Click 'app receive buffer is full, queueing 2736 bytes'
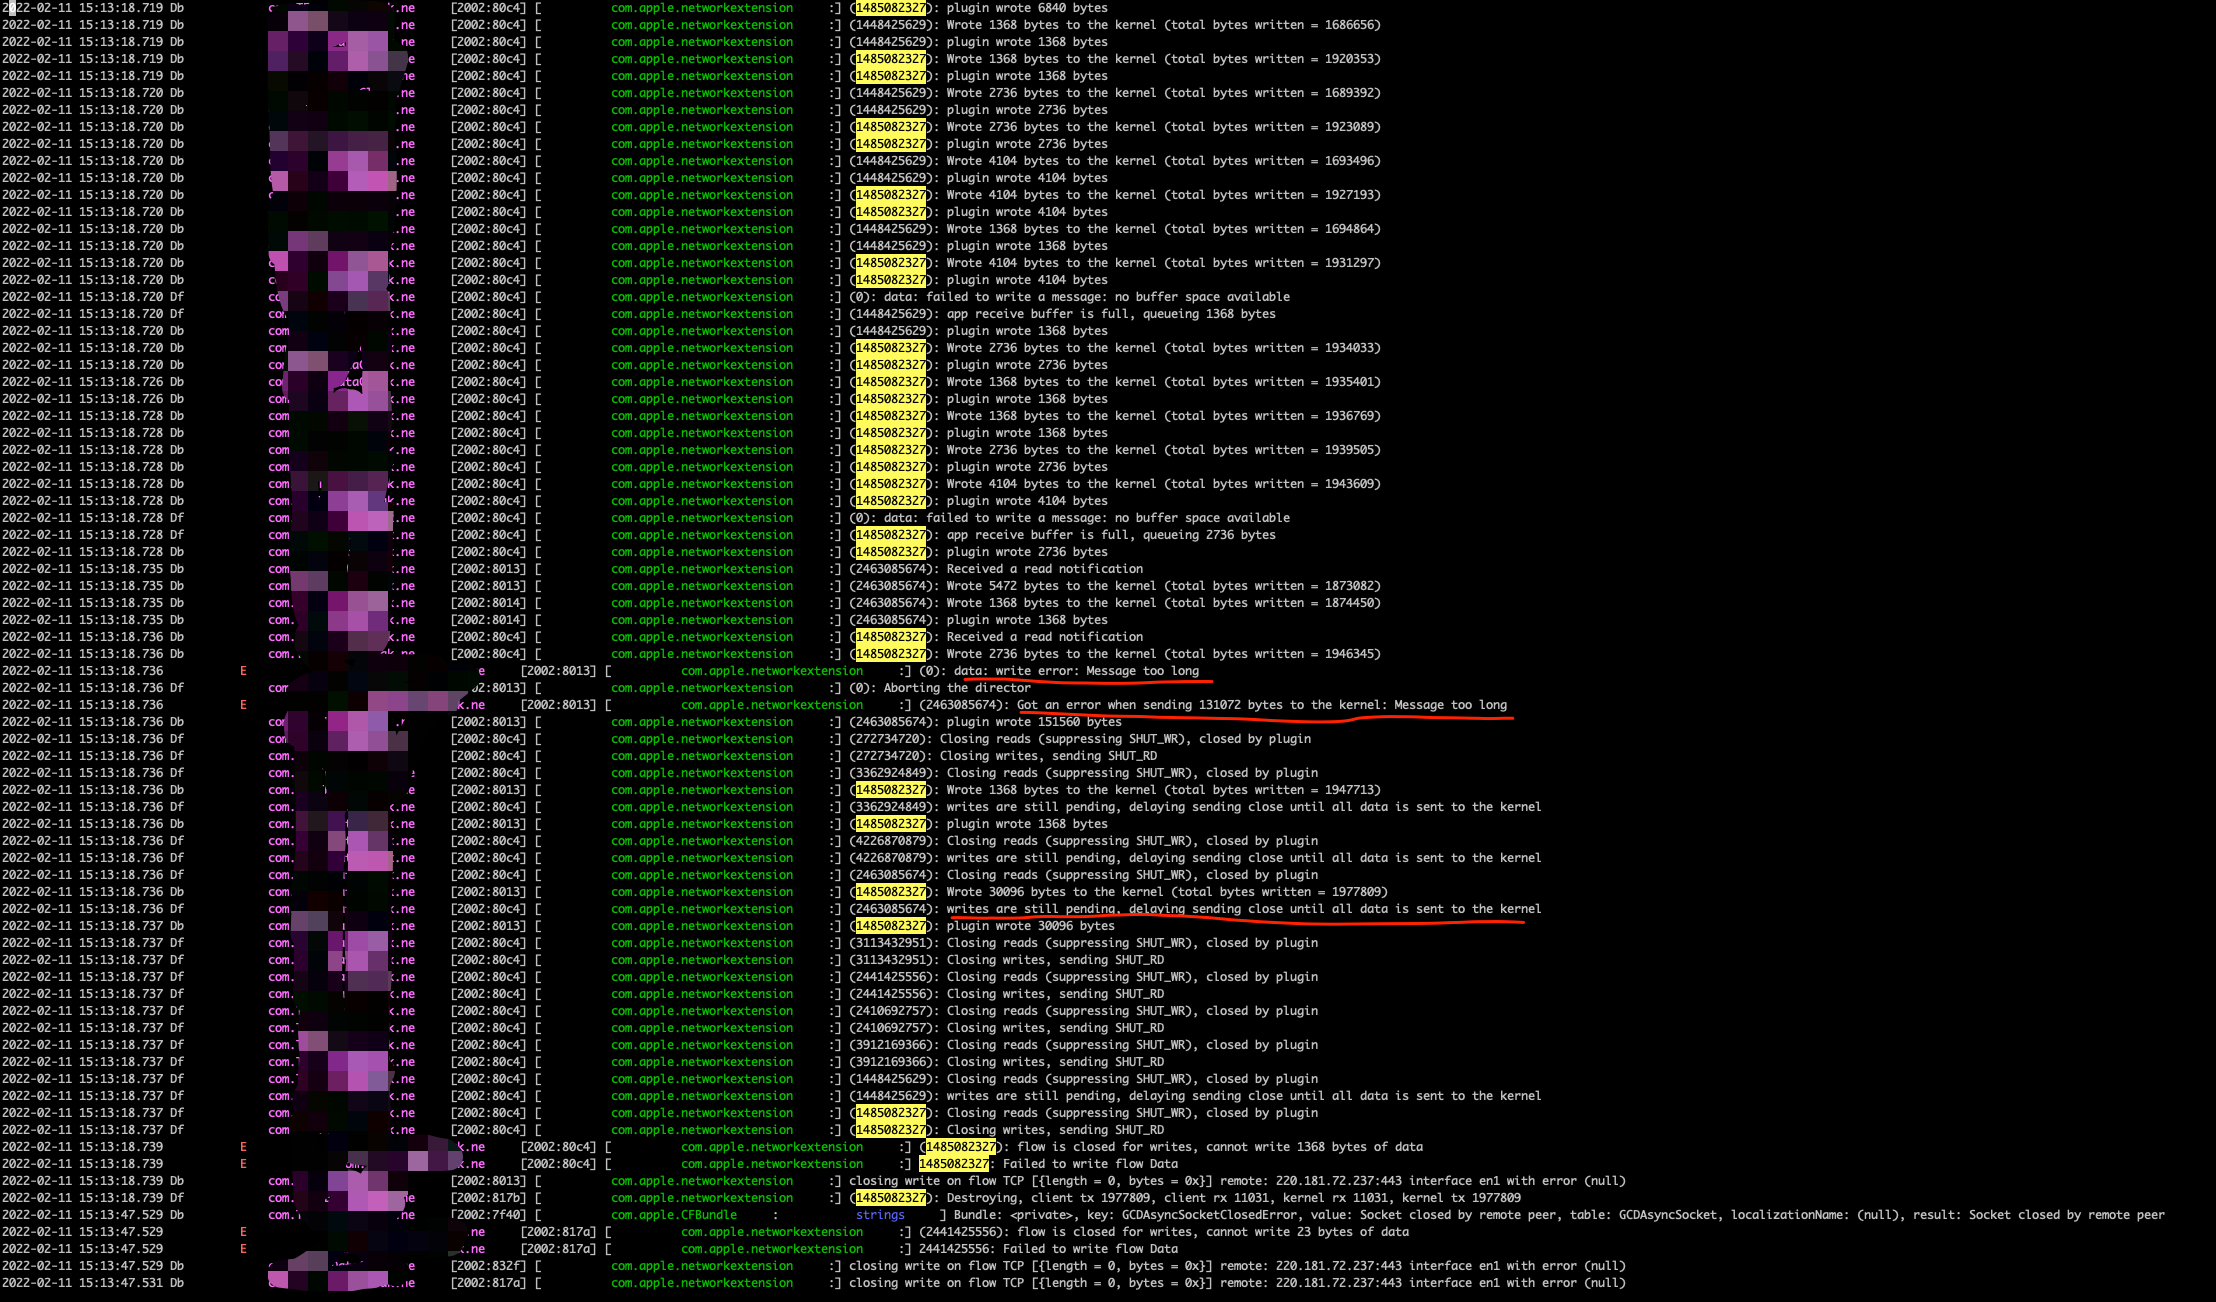 [1111, 535]
